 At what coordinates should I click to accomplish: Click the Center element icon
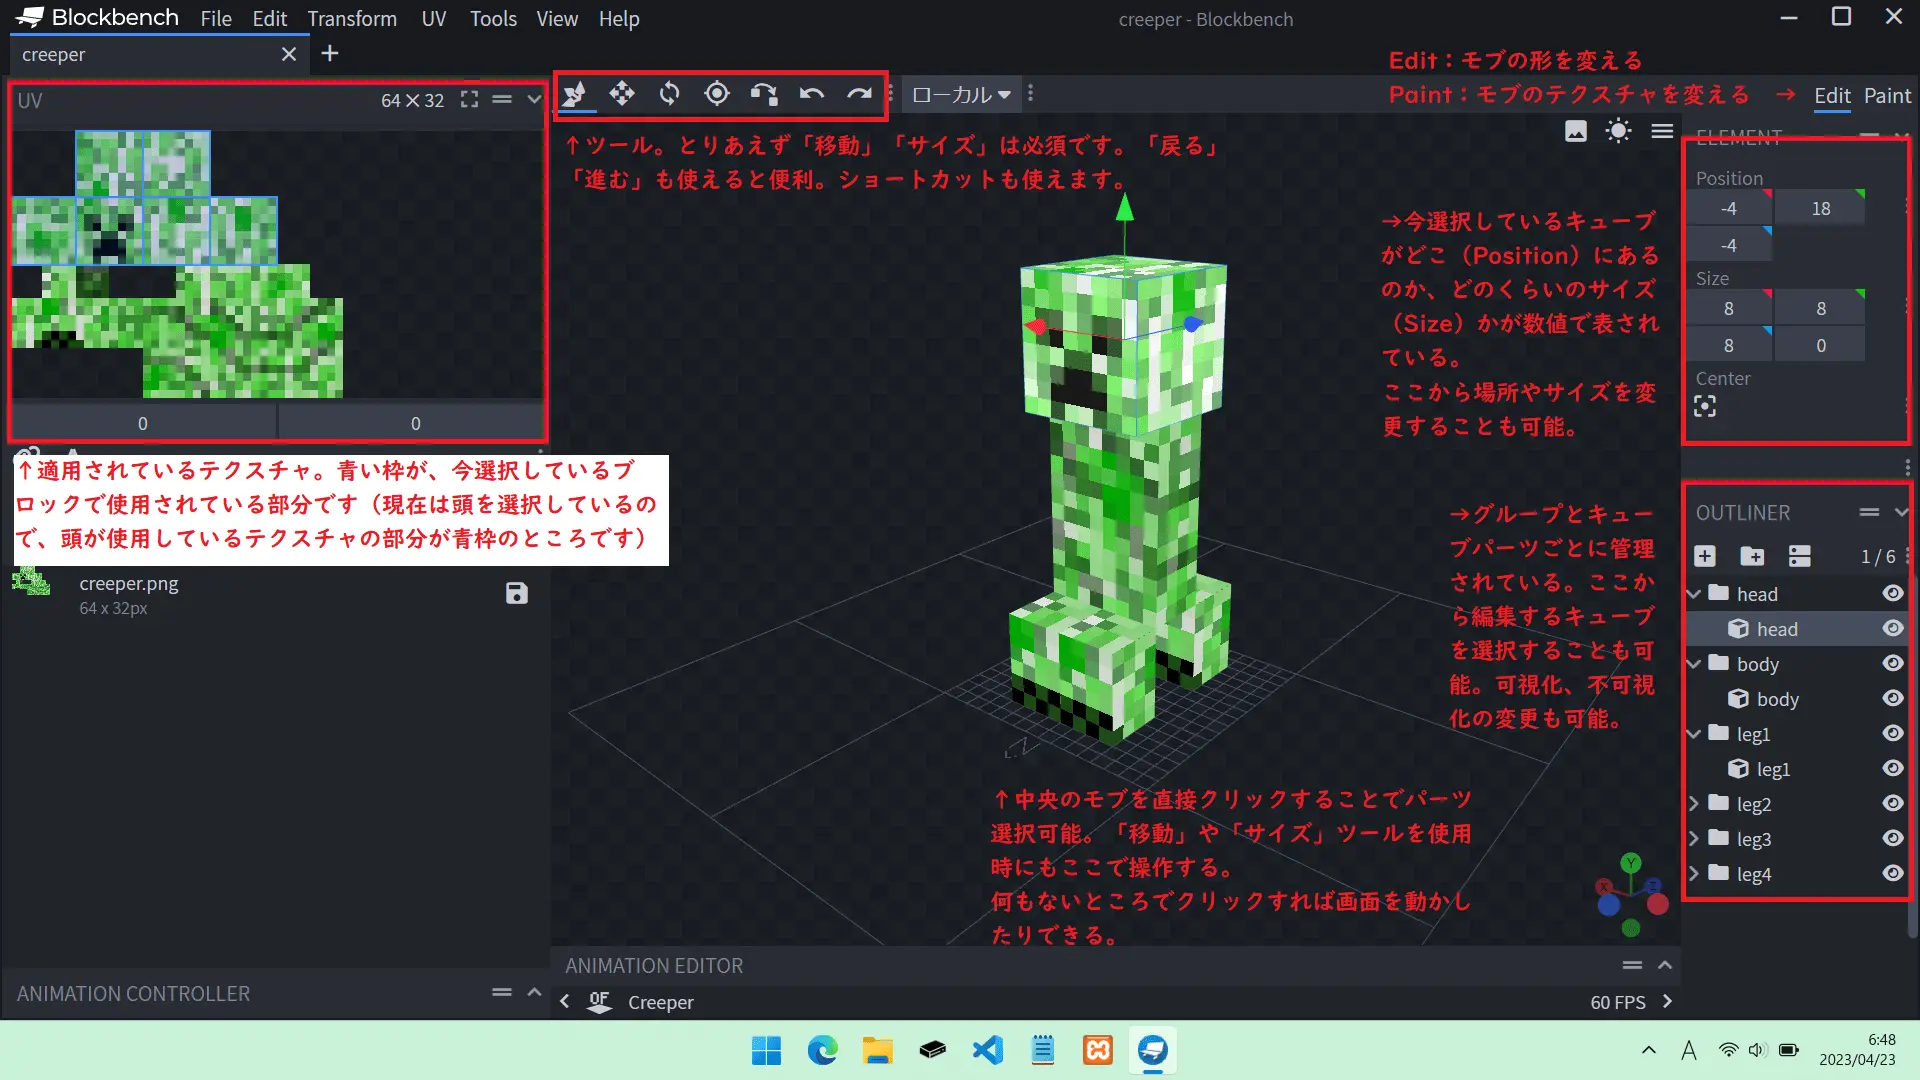(x=1705, y=406)
